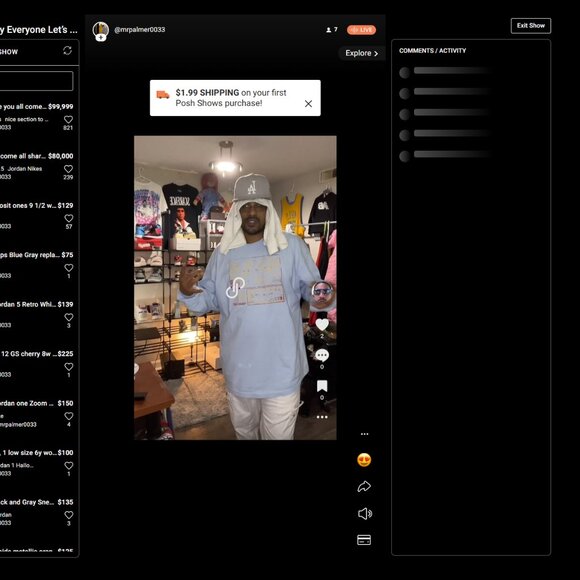Open the host avatar with plus badge
Viewport: 580px width, 580px height.
point(101,31)
